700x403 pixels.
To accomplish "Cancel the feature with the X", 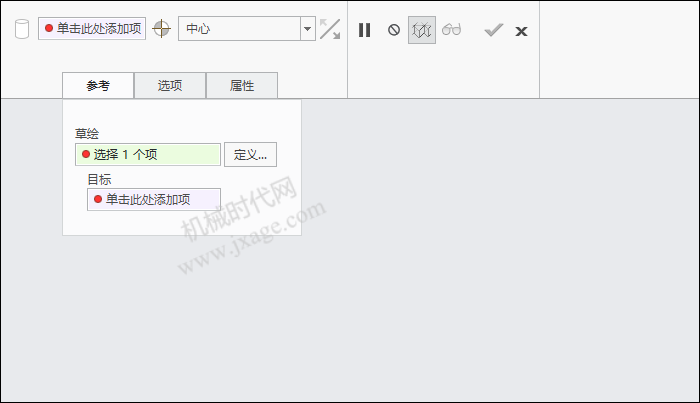I will tap(521, 31).
